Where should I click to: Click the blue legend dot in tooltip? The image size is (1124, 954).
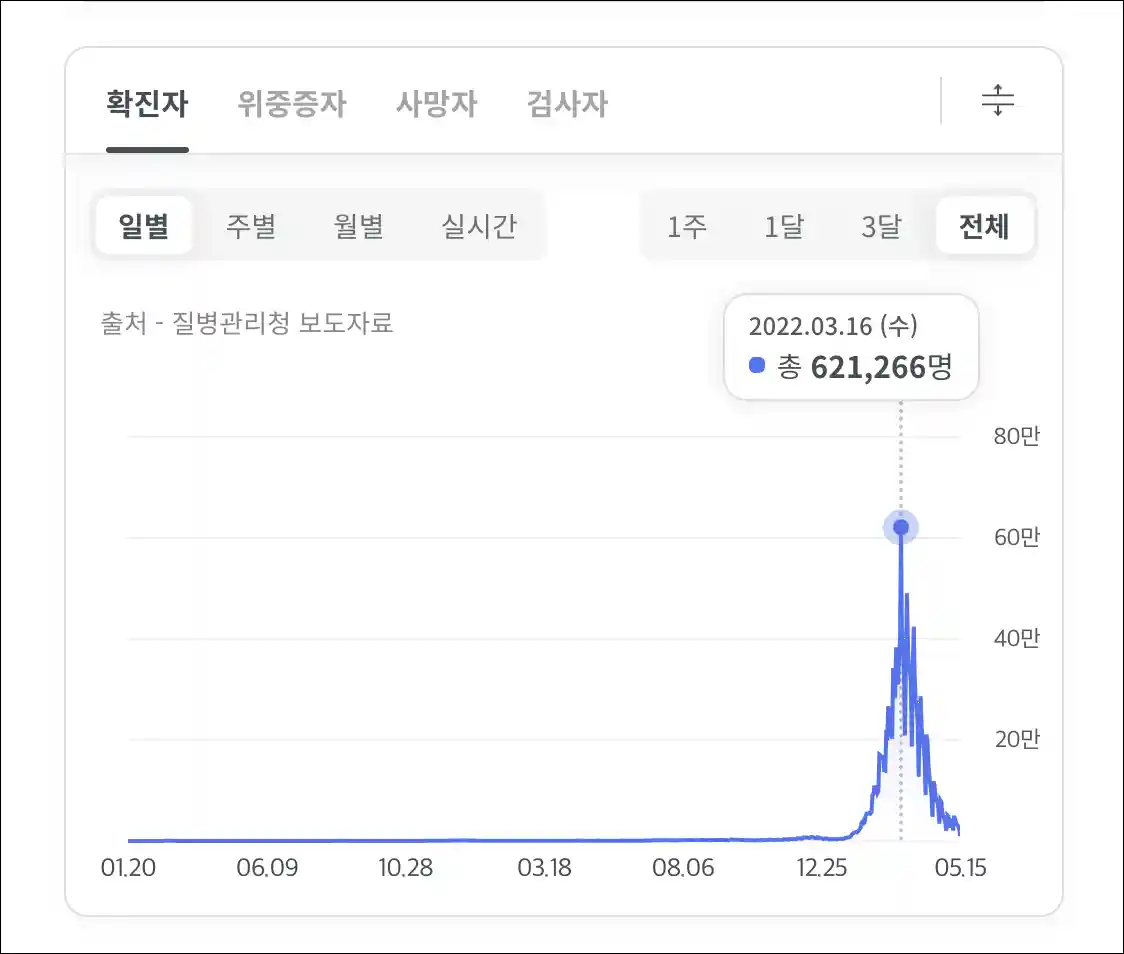coord(757,366)
